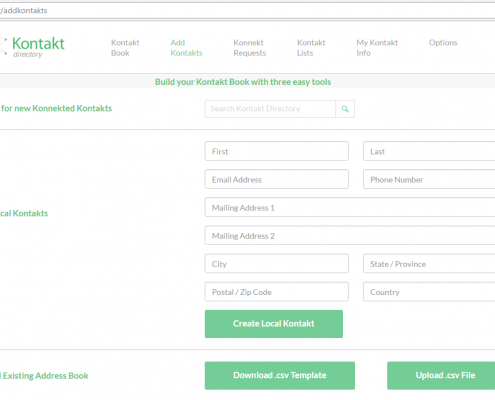Click the Postal / Zip Code field
Viewport: 495px width, 400px height.
[277, 292]
